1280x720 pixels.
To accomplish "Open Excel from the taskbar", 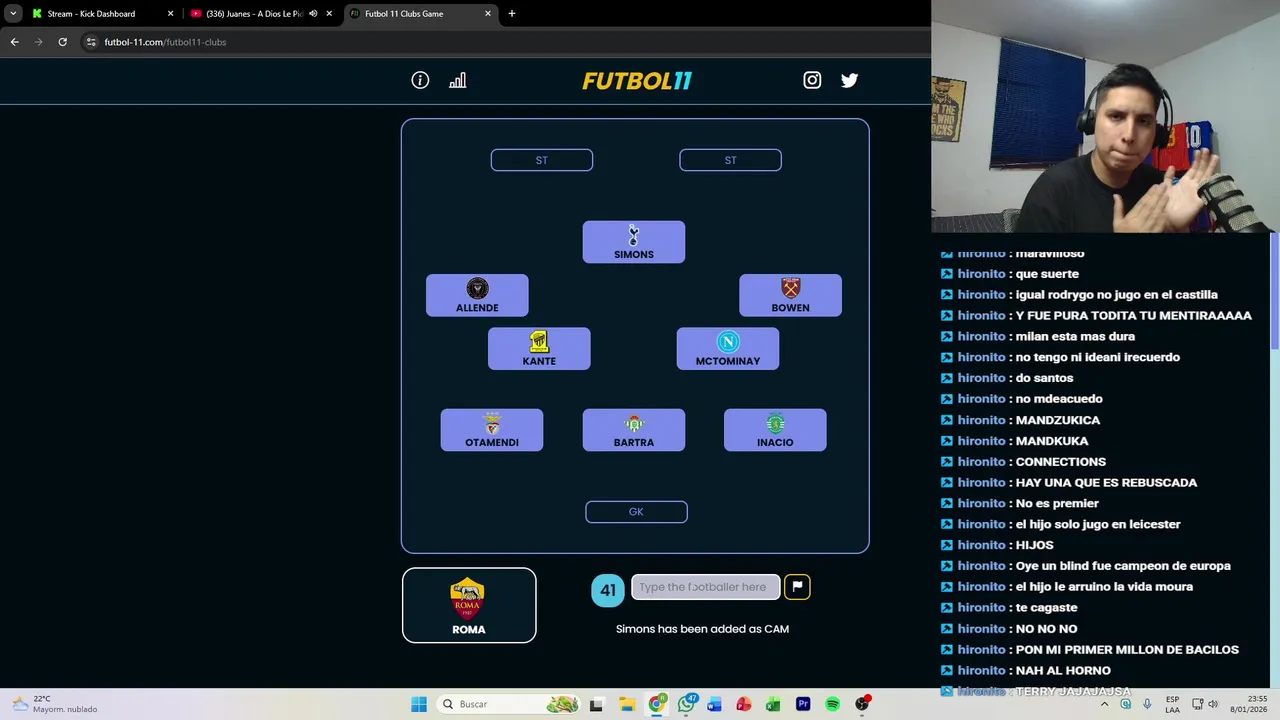I will (773, 704).
